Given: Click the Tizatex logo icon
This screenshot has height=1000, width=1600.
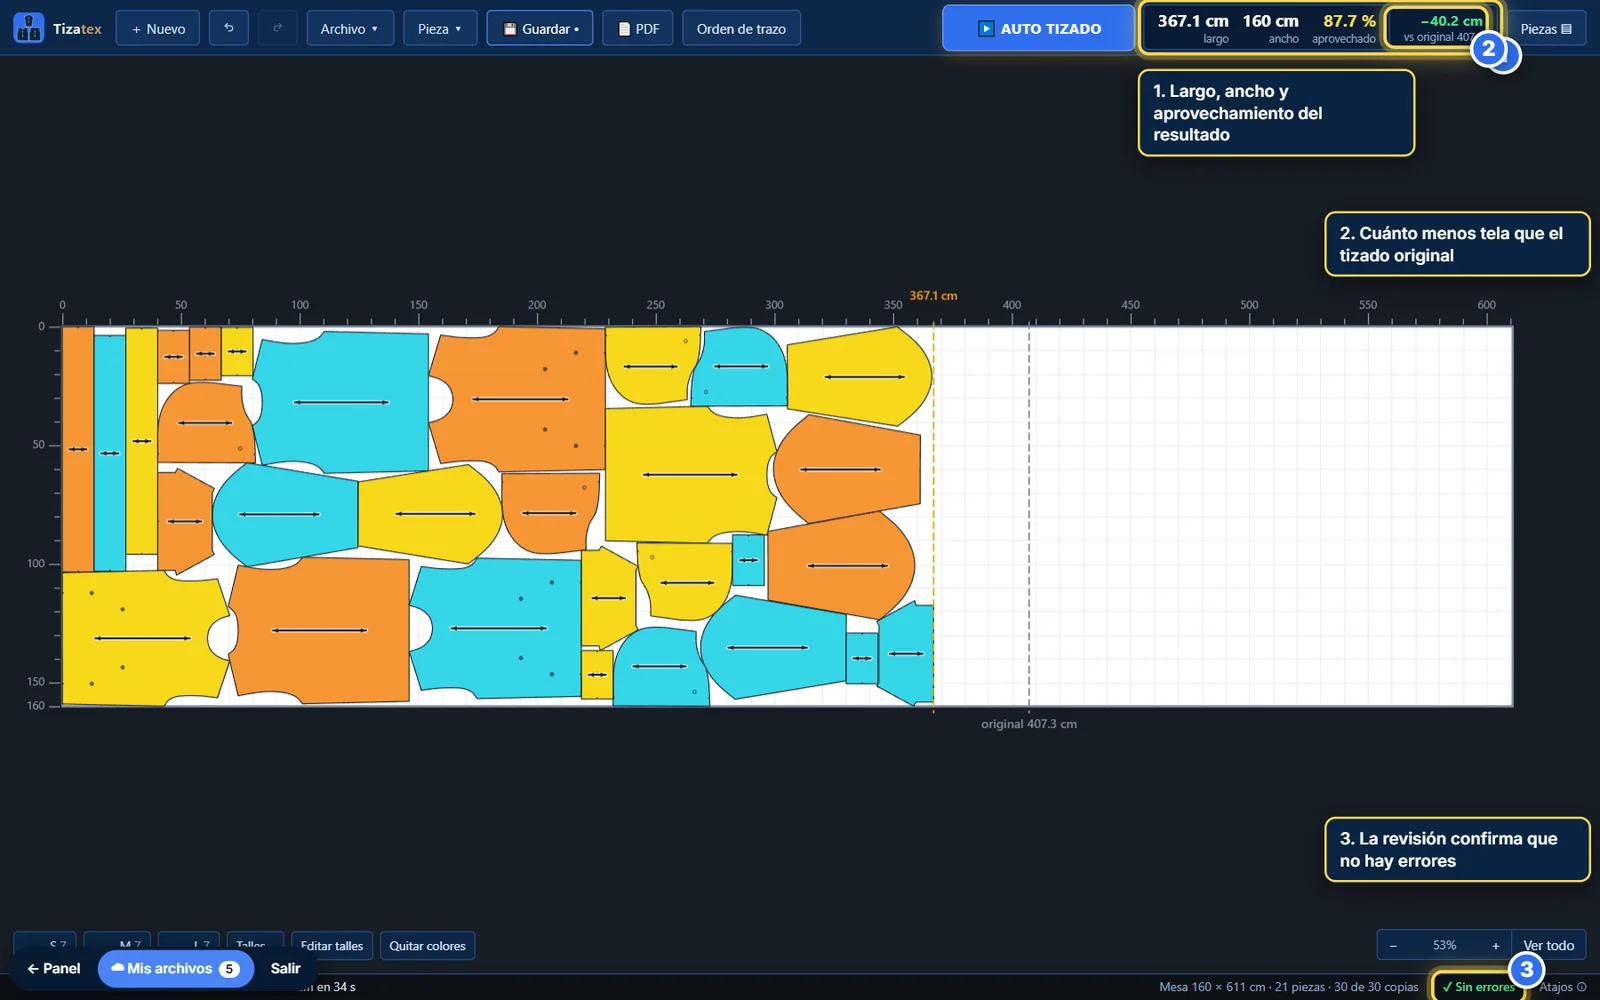Looking at the screenshot, I should (29, 28).
